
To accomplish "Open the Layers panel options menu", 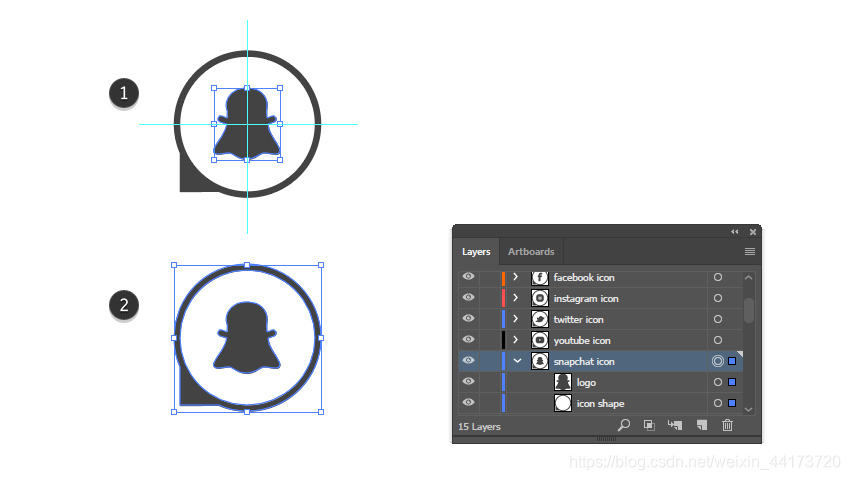I will (750, 252).
